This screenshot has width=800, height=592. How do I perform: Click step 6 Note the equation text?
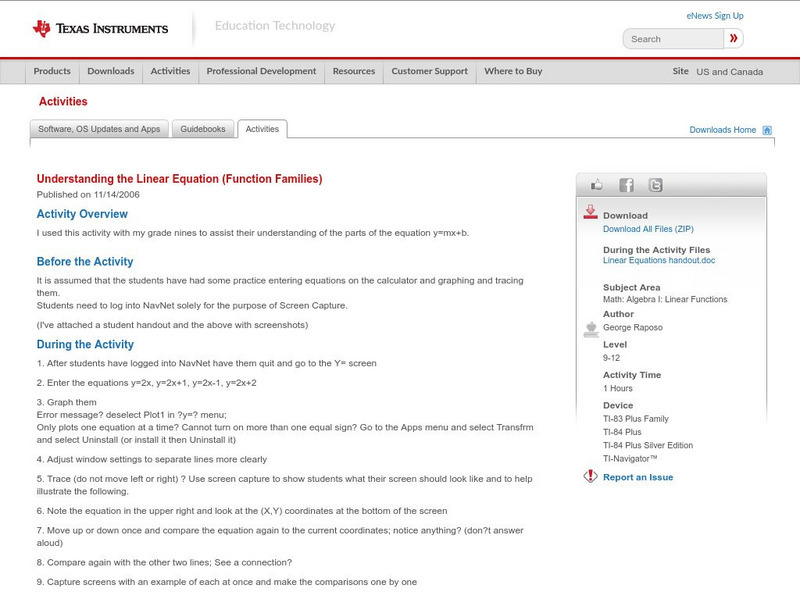(242, 511)
